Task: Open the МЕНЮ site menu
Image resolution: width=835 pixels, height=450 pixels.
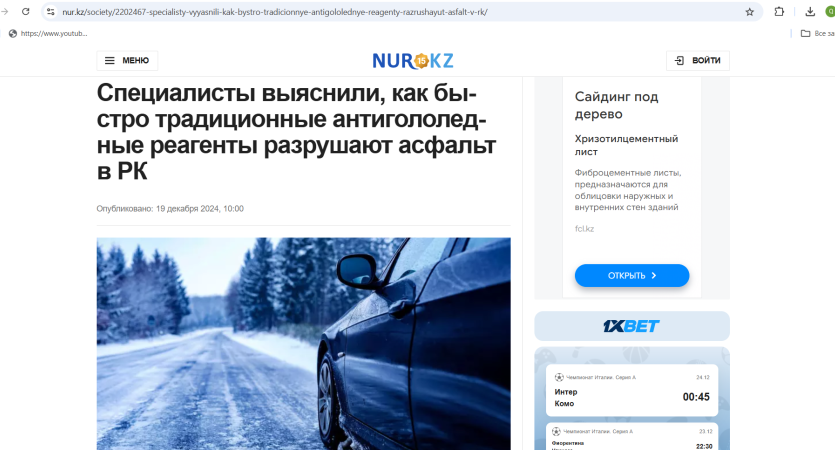Action: click(x=127, y=61)
